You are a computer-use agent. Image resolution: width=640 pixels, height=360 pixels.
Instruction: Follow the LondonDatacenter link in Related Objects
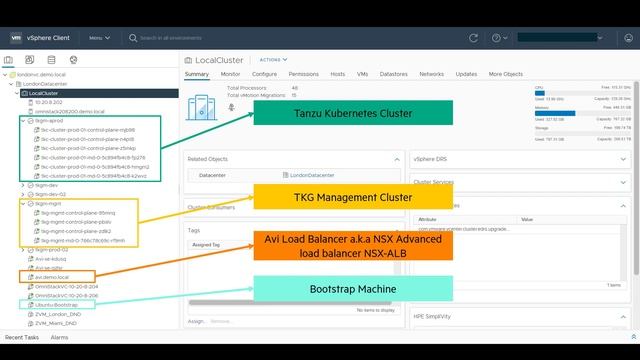[x=312, y=175]
